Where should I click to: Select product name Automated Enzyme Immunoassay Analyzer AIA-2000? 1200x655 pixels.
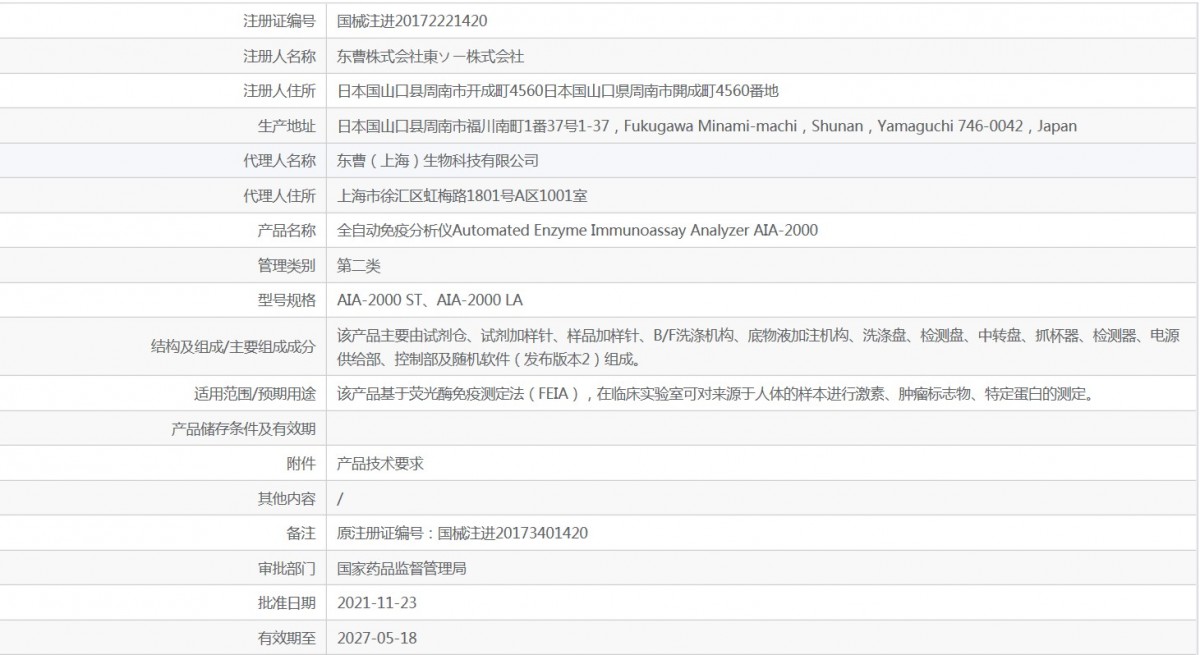click(x=577, y=231)
